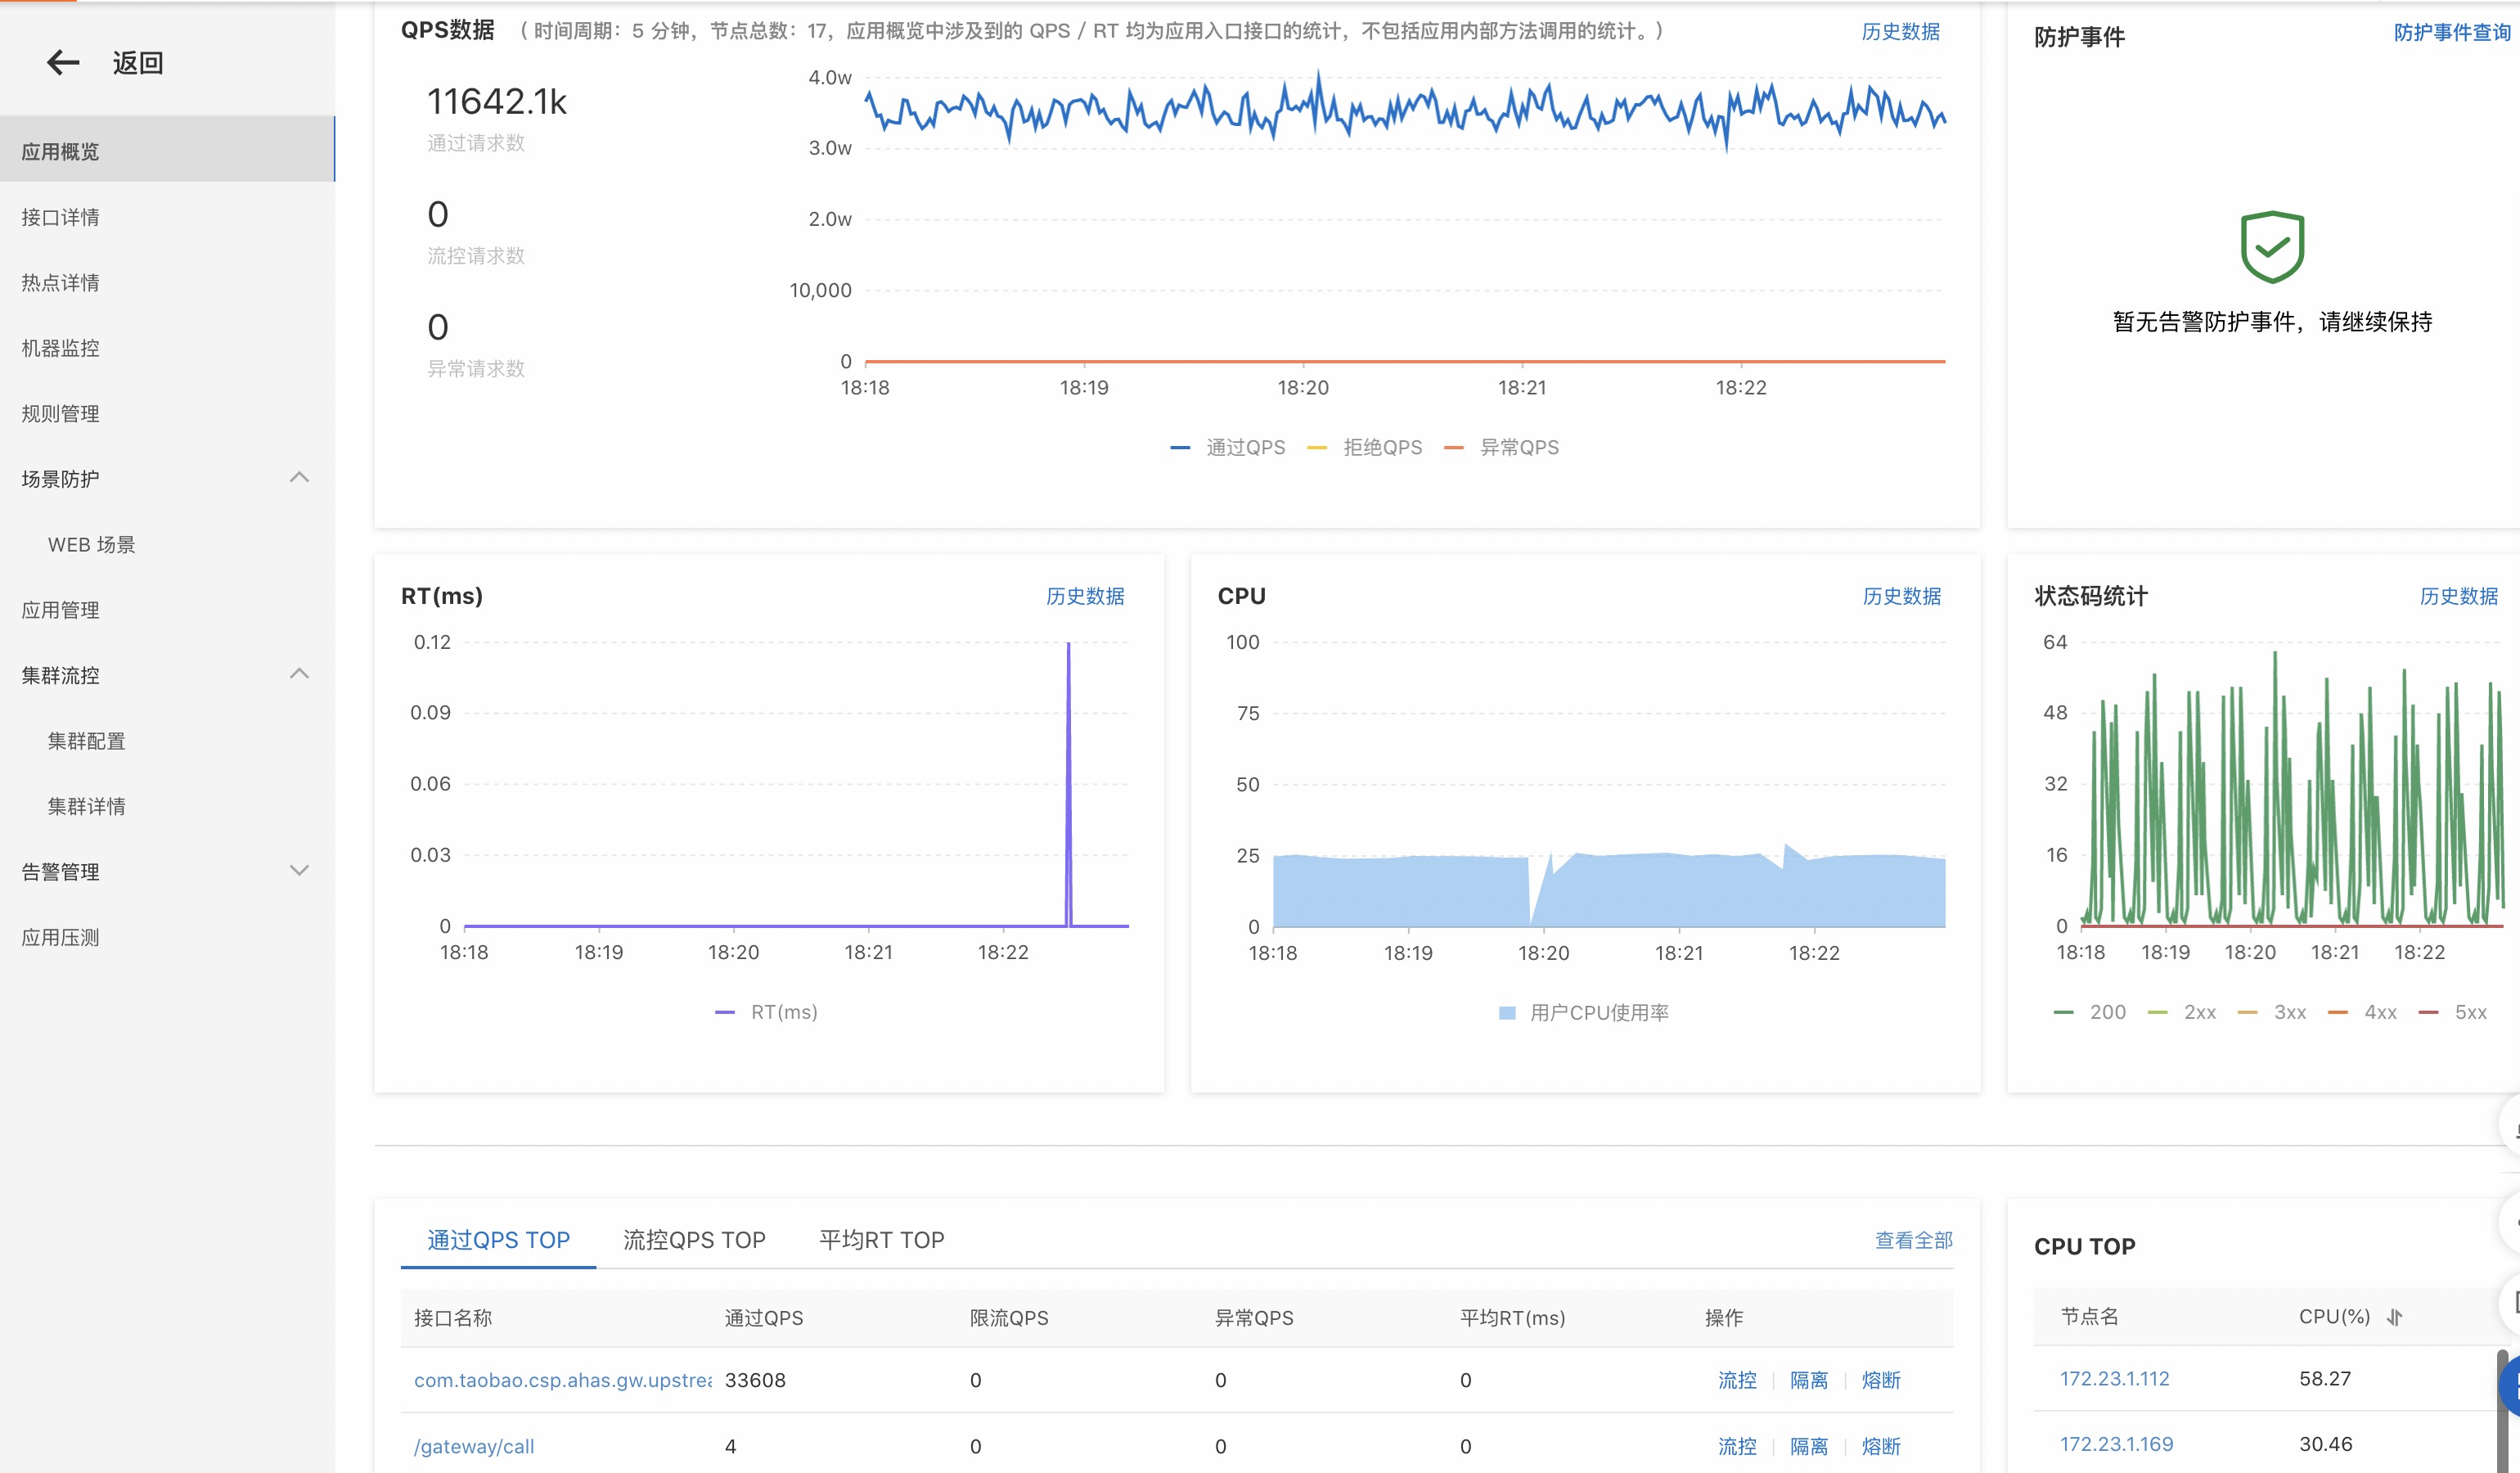This screenshot has width=2520, height=1473.
Task: Switch to 流控QPS TOP tab
Action: pos(694,1240)
